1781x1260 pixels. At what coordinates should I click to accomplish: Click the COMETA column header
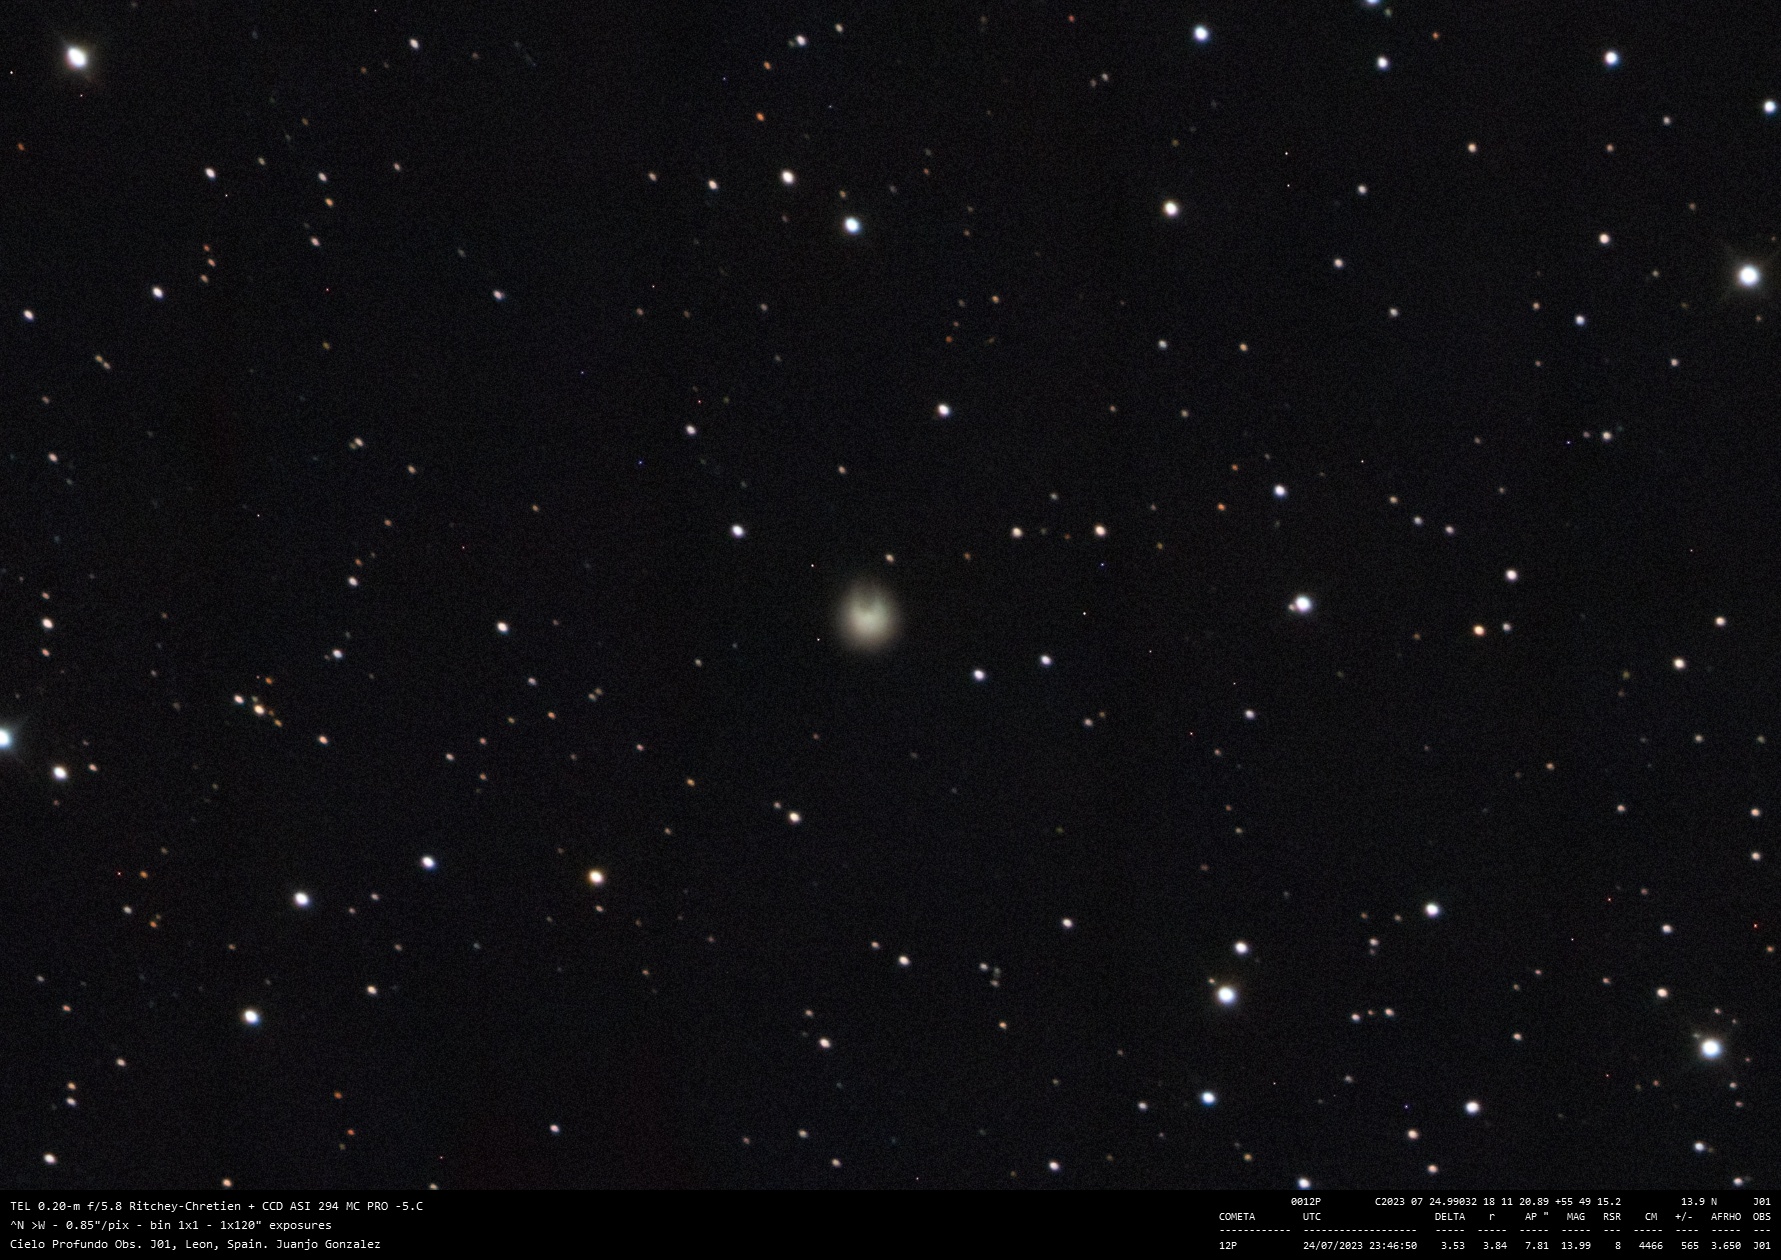coord(1236,1217)
